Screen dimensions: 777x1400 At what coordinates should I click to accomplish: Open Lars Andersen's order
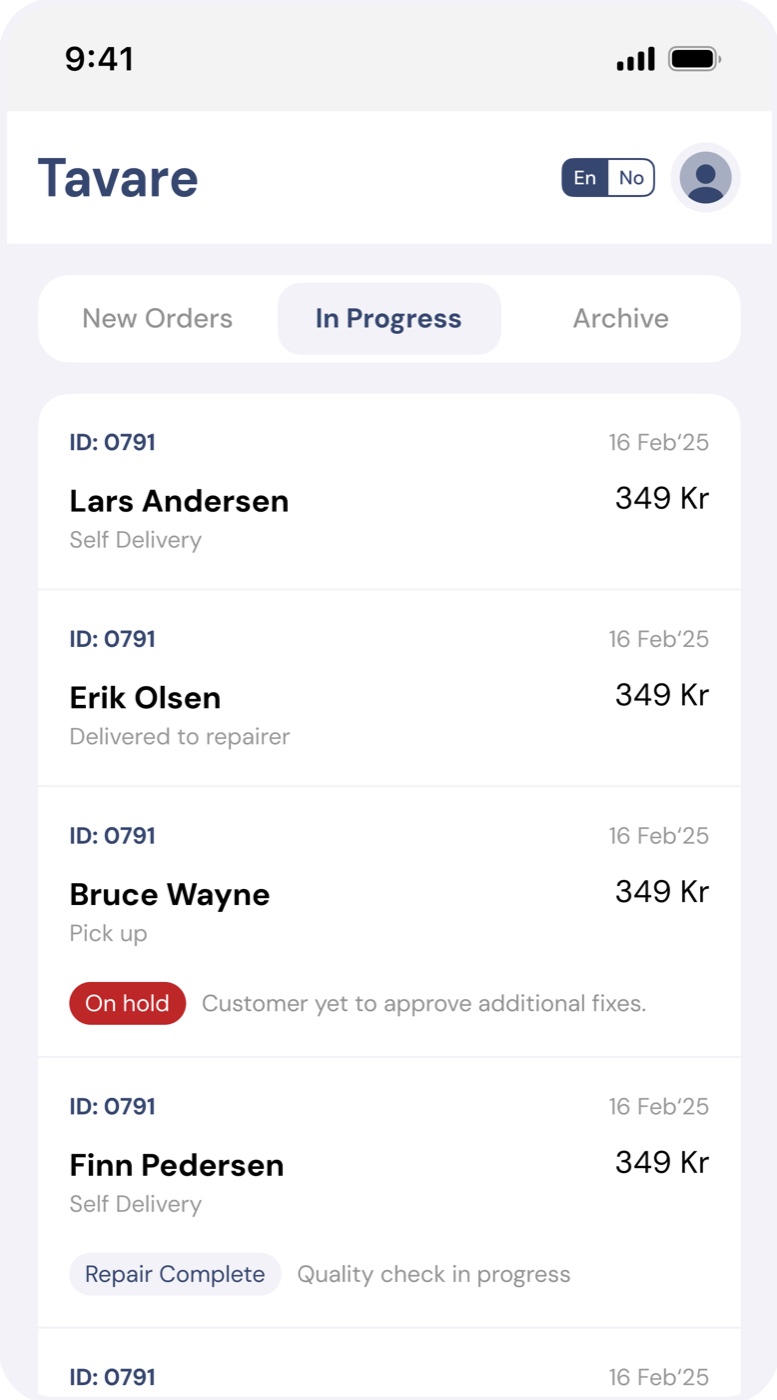(389, 492)
